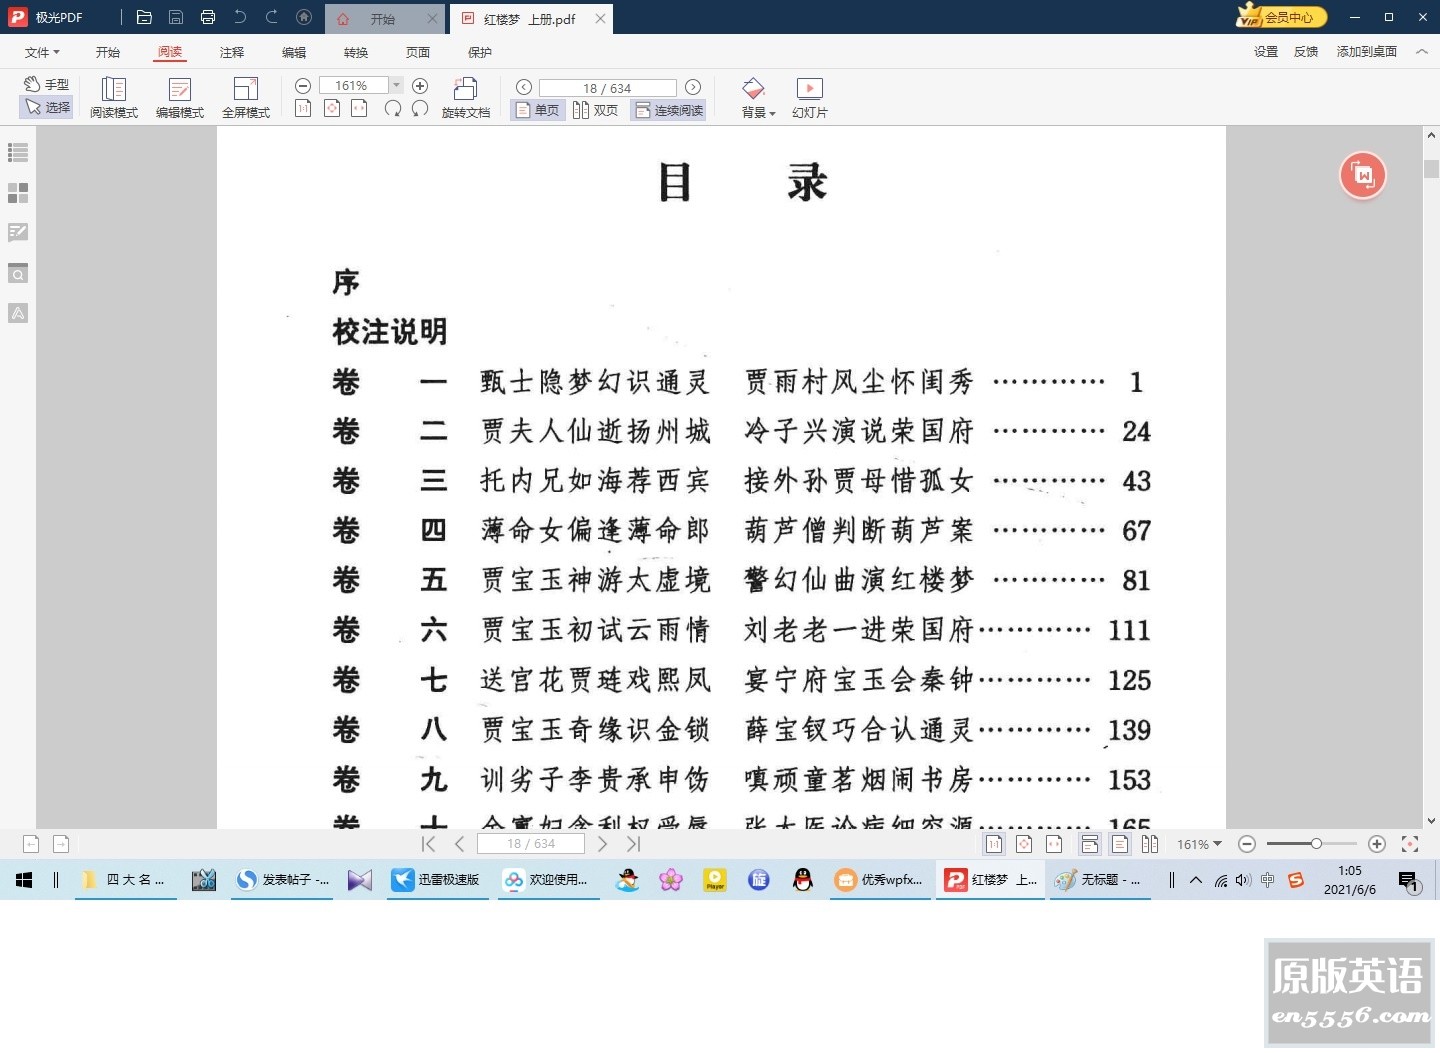
Task: Open the annotations sidebar panel
Action: click(18, 232)
